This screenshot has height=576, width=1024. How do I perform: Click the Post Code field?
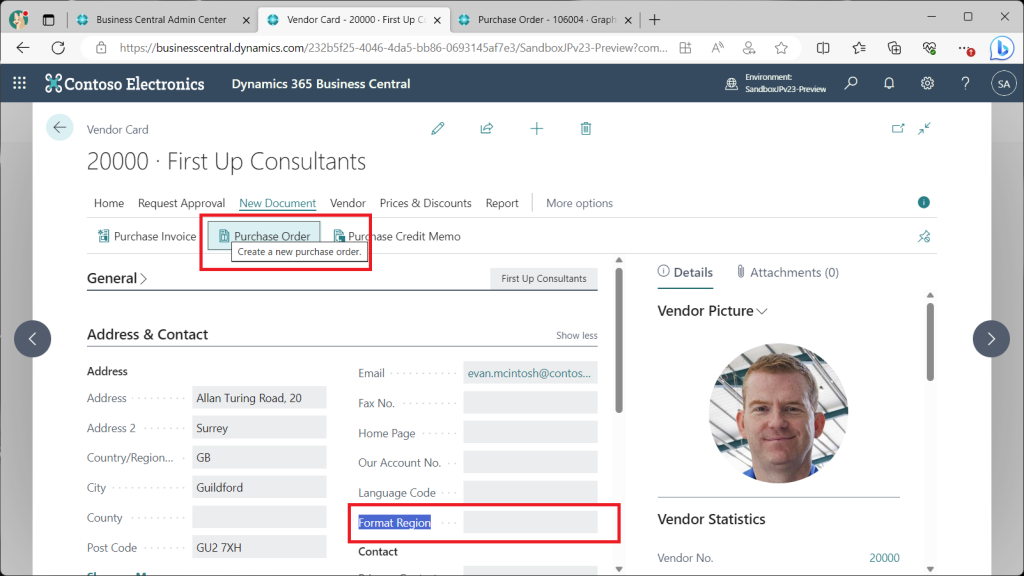(259, 547)
